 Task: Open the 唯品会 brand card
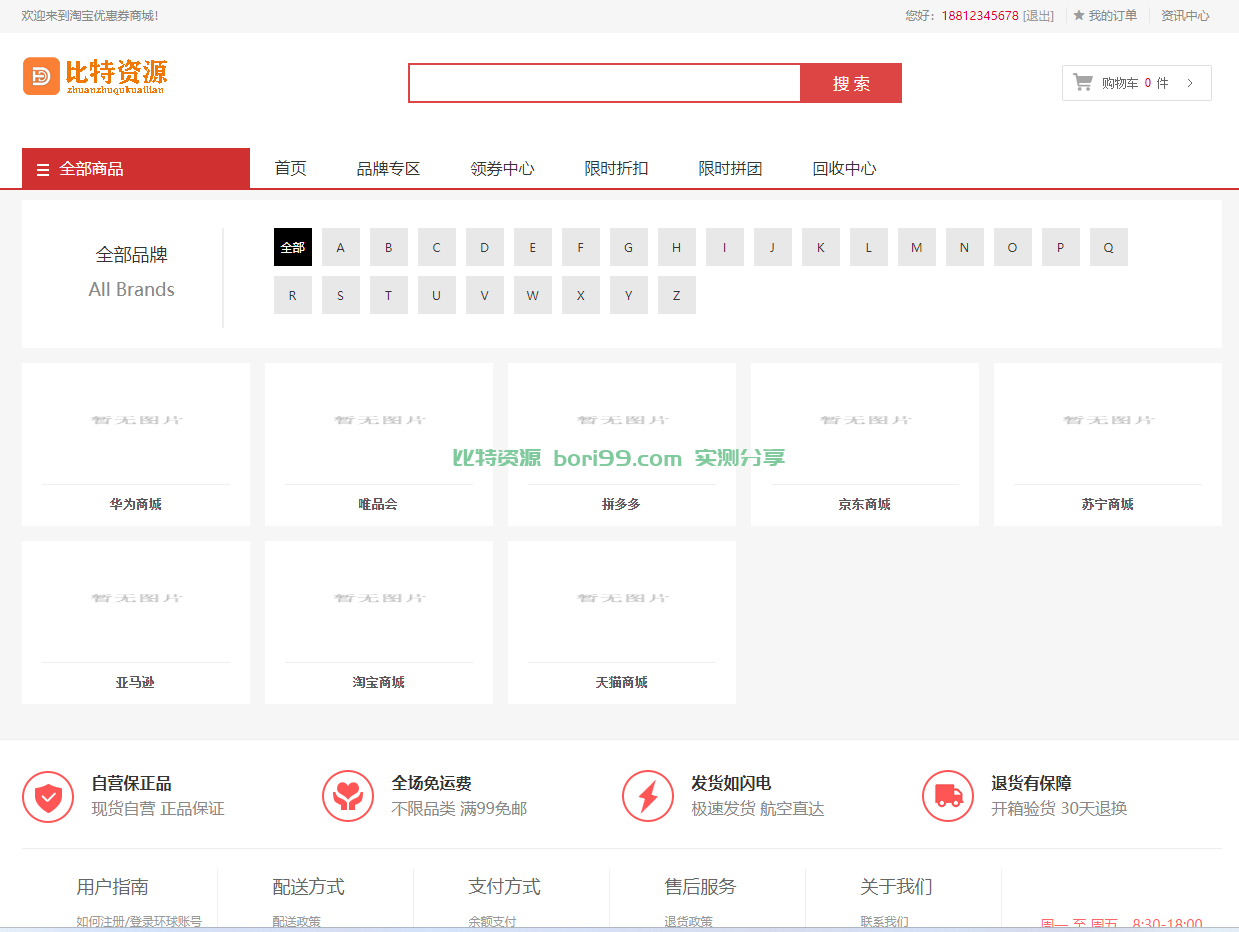coord(379,444)
